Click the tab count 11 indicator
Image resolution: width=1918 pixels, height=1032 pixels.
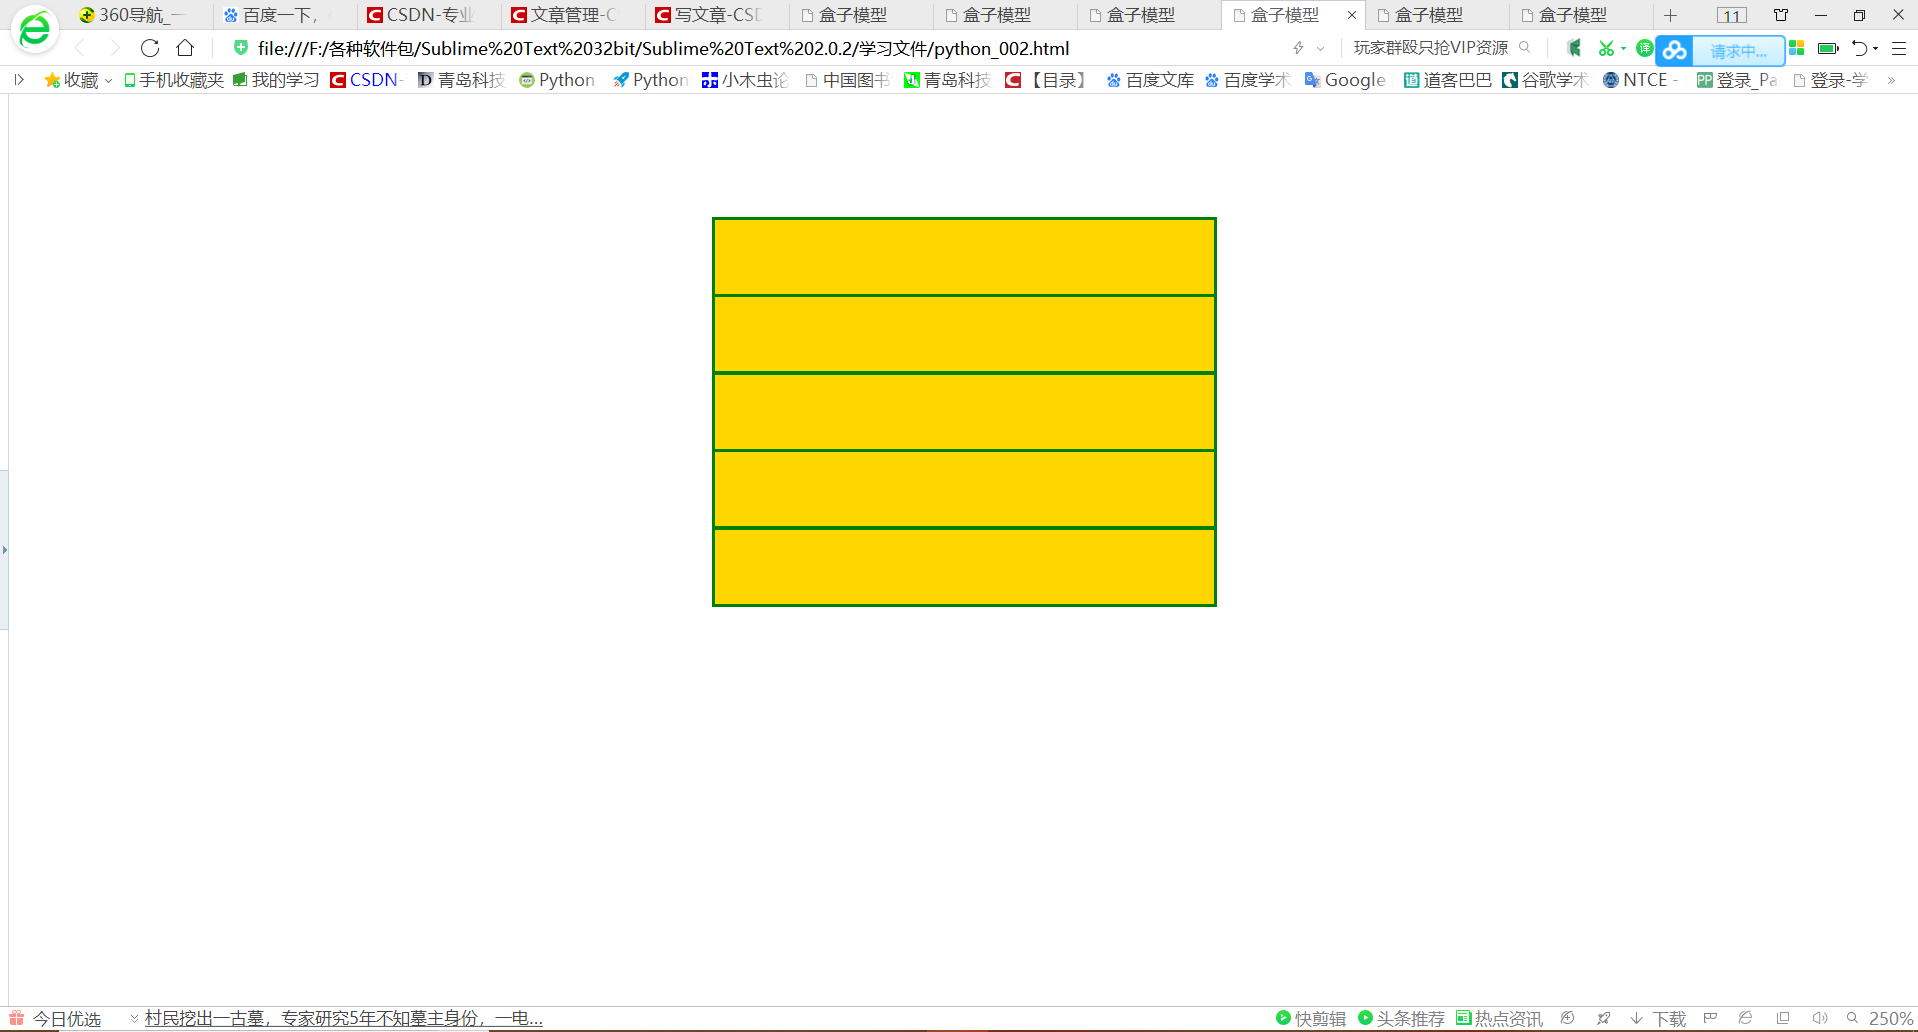[x=1732, y=15]
